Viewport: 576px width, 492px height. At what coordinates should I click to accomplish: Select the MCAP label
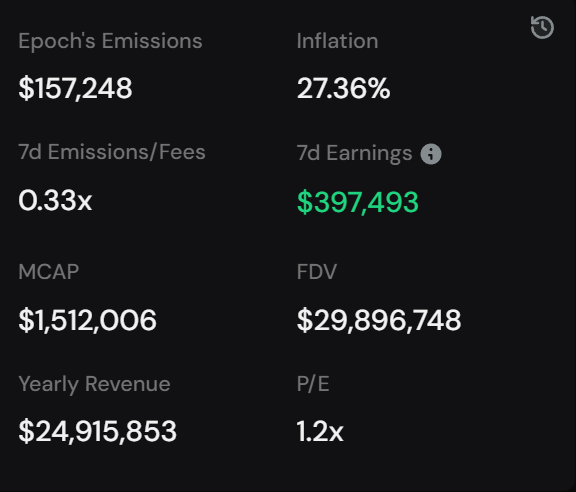[x=49, y=272]
